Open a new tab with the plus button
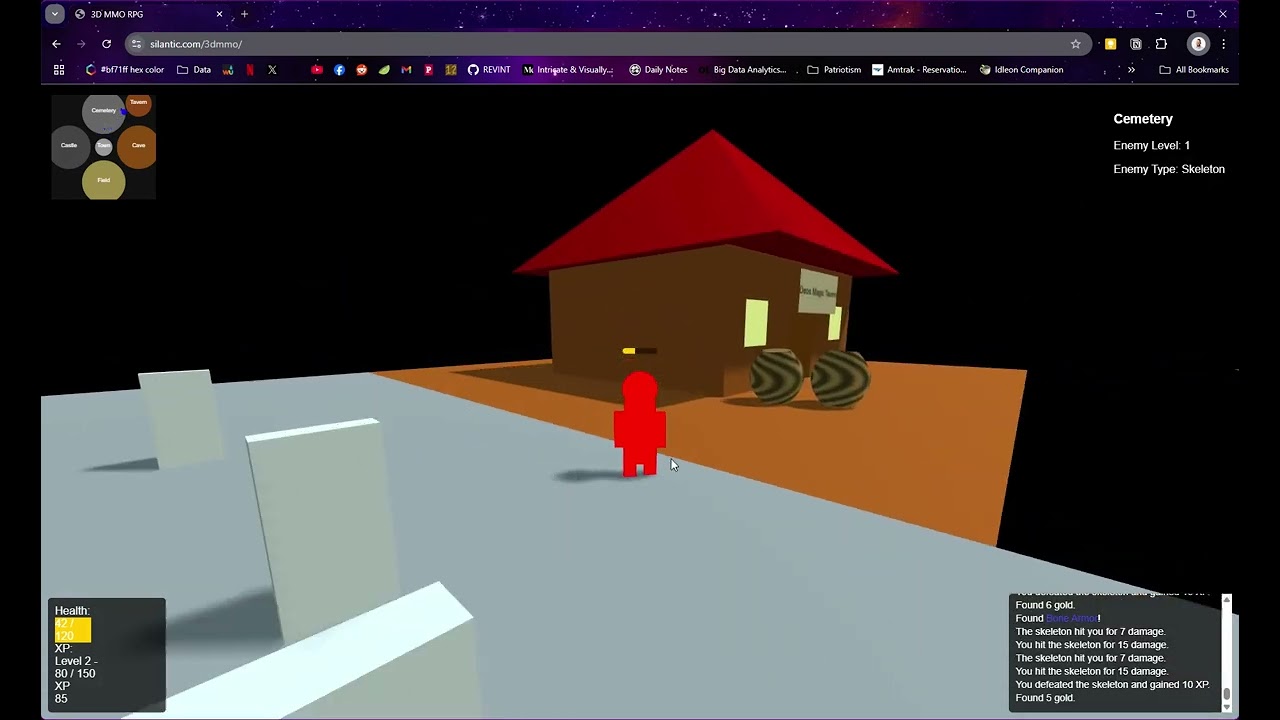This screenshot has width=1280, height=720. coord(244,14)
